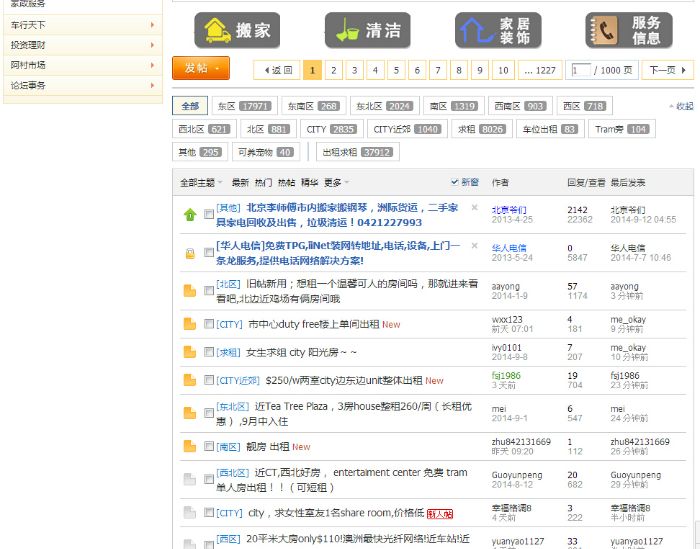Filter by 热门 posts

263,183
